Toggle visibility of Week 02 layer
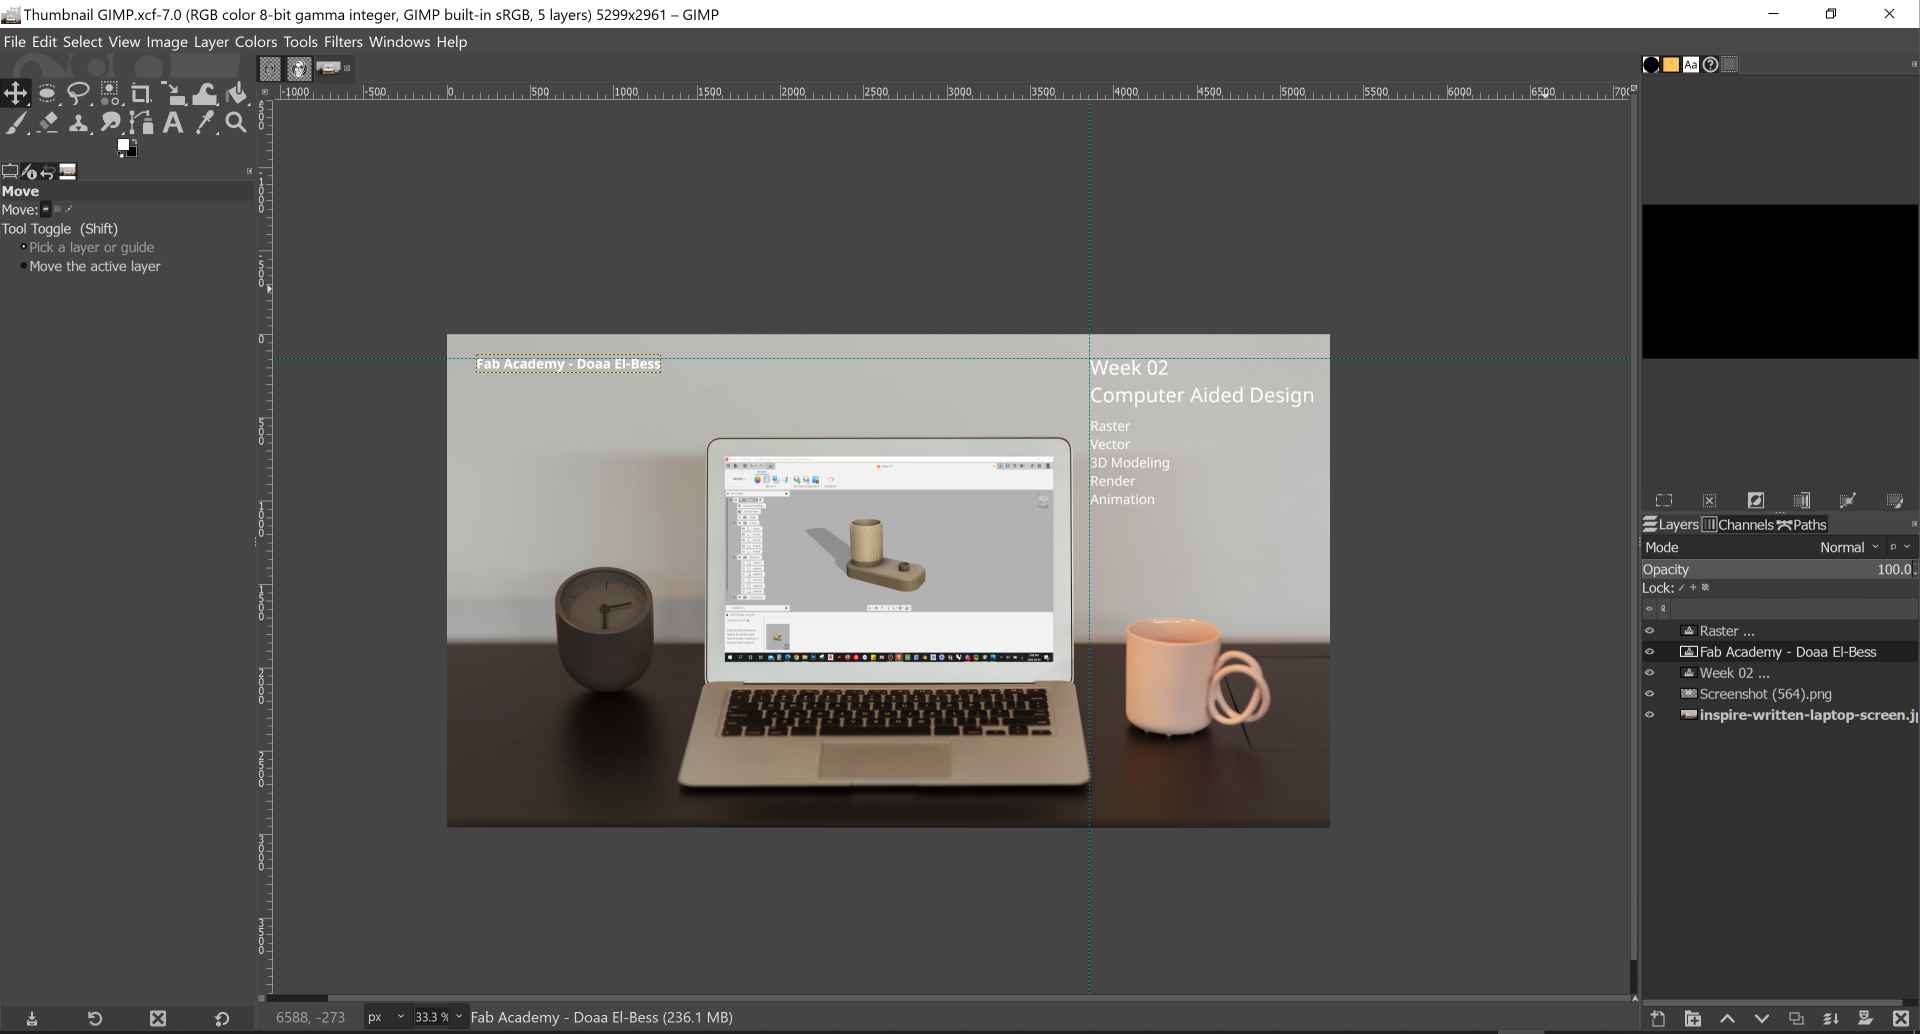Image resolution: width=1920 pixels, height=1034 pixels. tap(1650, 673)
